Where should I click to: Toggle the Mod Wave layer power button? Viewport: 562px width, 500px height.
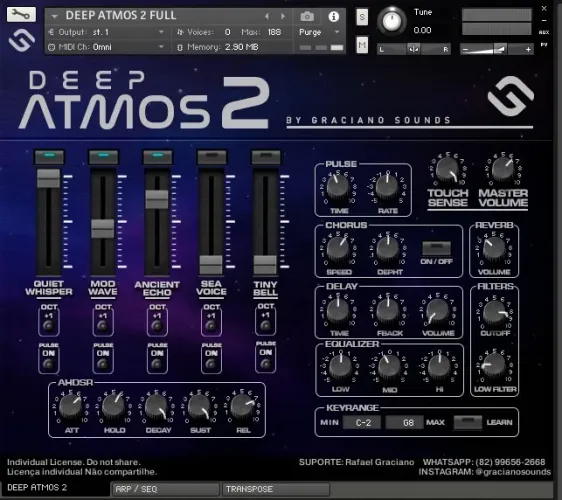pyautogui.click(x=103, y=157)
